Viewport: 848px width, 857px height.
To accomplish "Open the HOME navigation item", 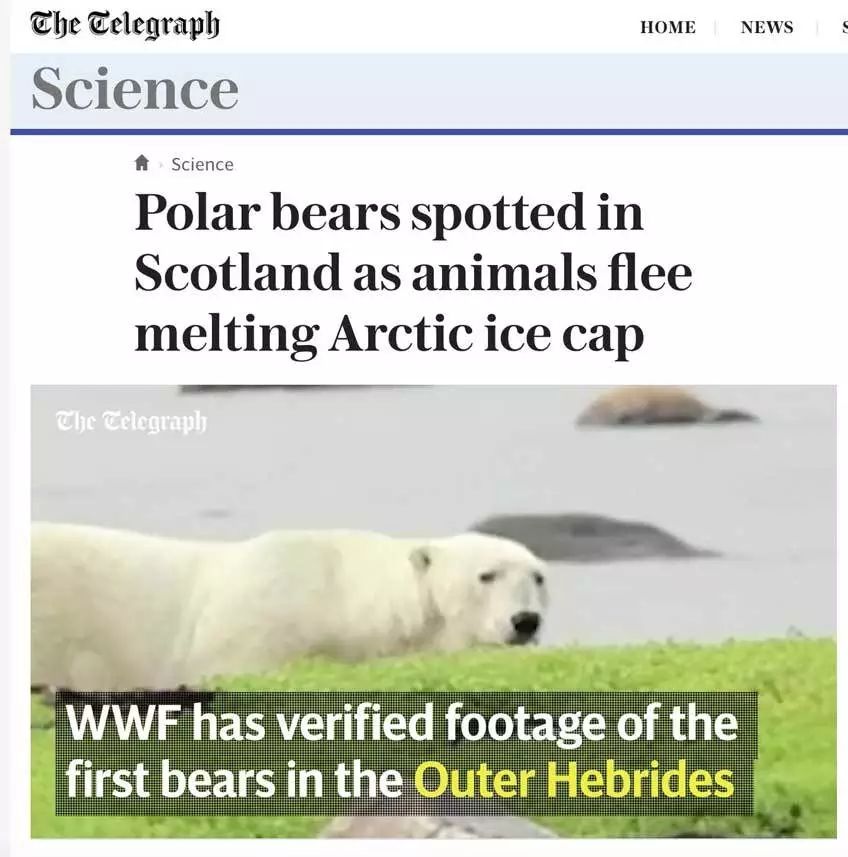I will pyautogui.click(x=668, y=27).
